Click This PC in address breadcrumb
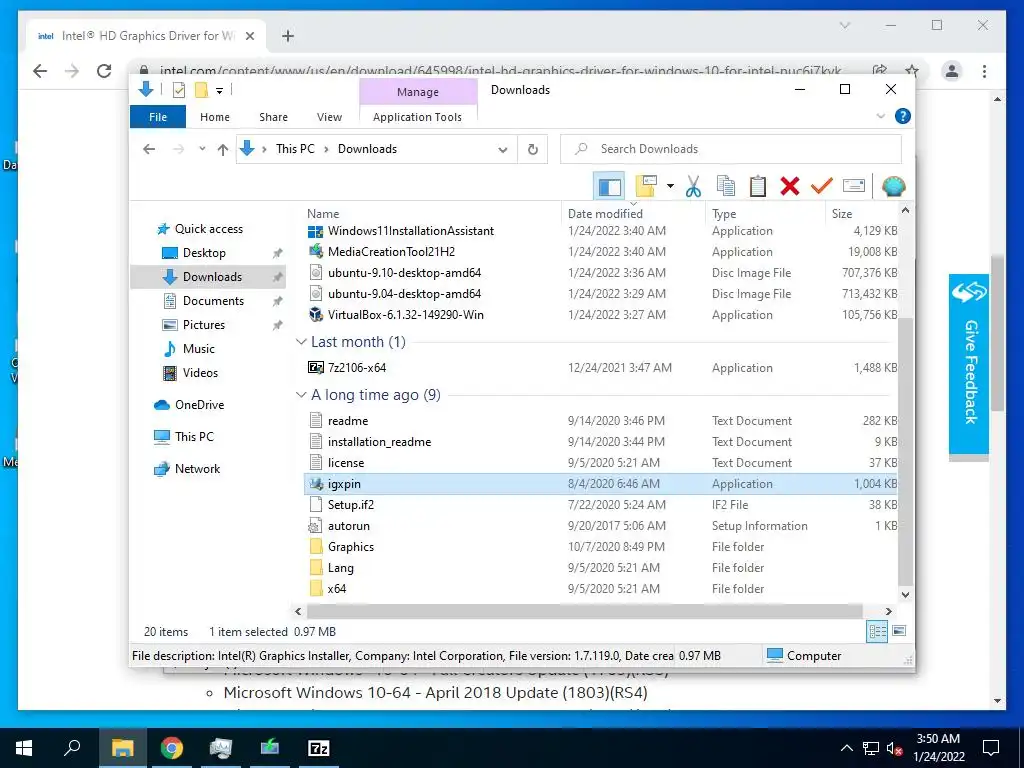Image resolution: width=1024 pixels, height=768 pixels. [x=295, y=149]
